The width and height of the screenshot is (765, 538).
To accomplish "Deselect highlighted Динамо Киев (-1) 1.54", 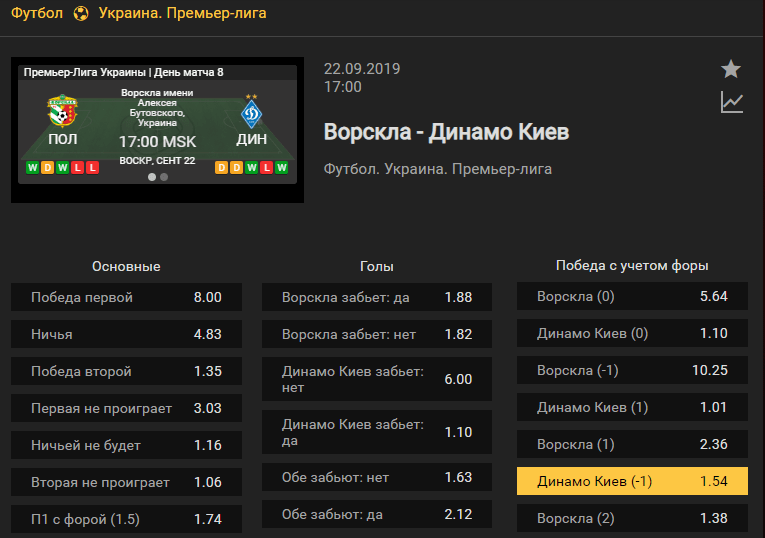I will click(632, 481).
